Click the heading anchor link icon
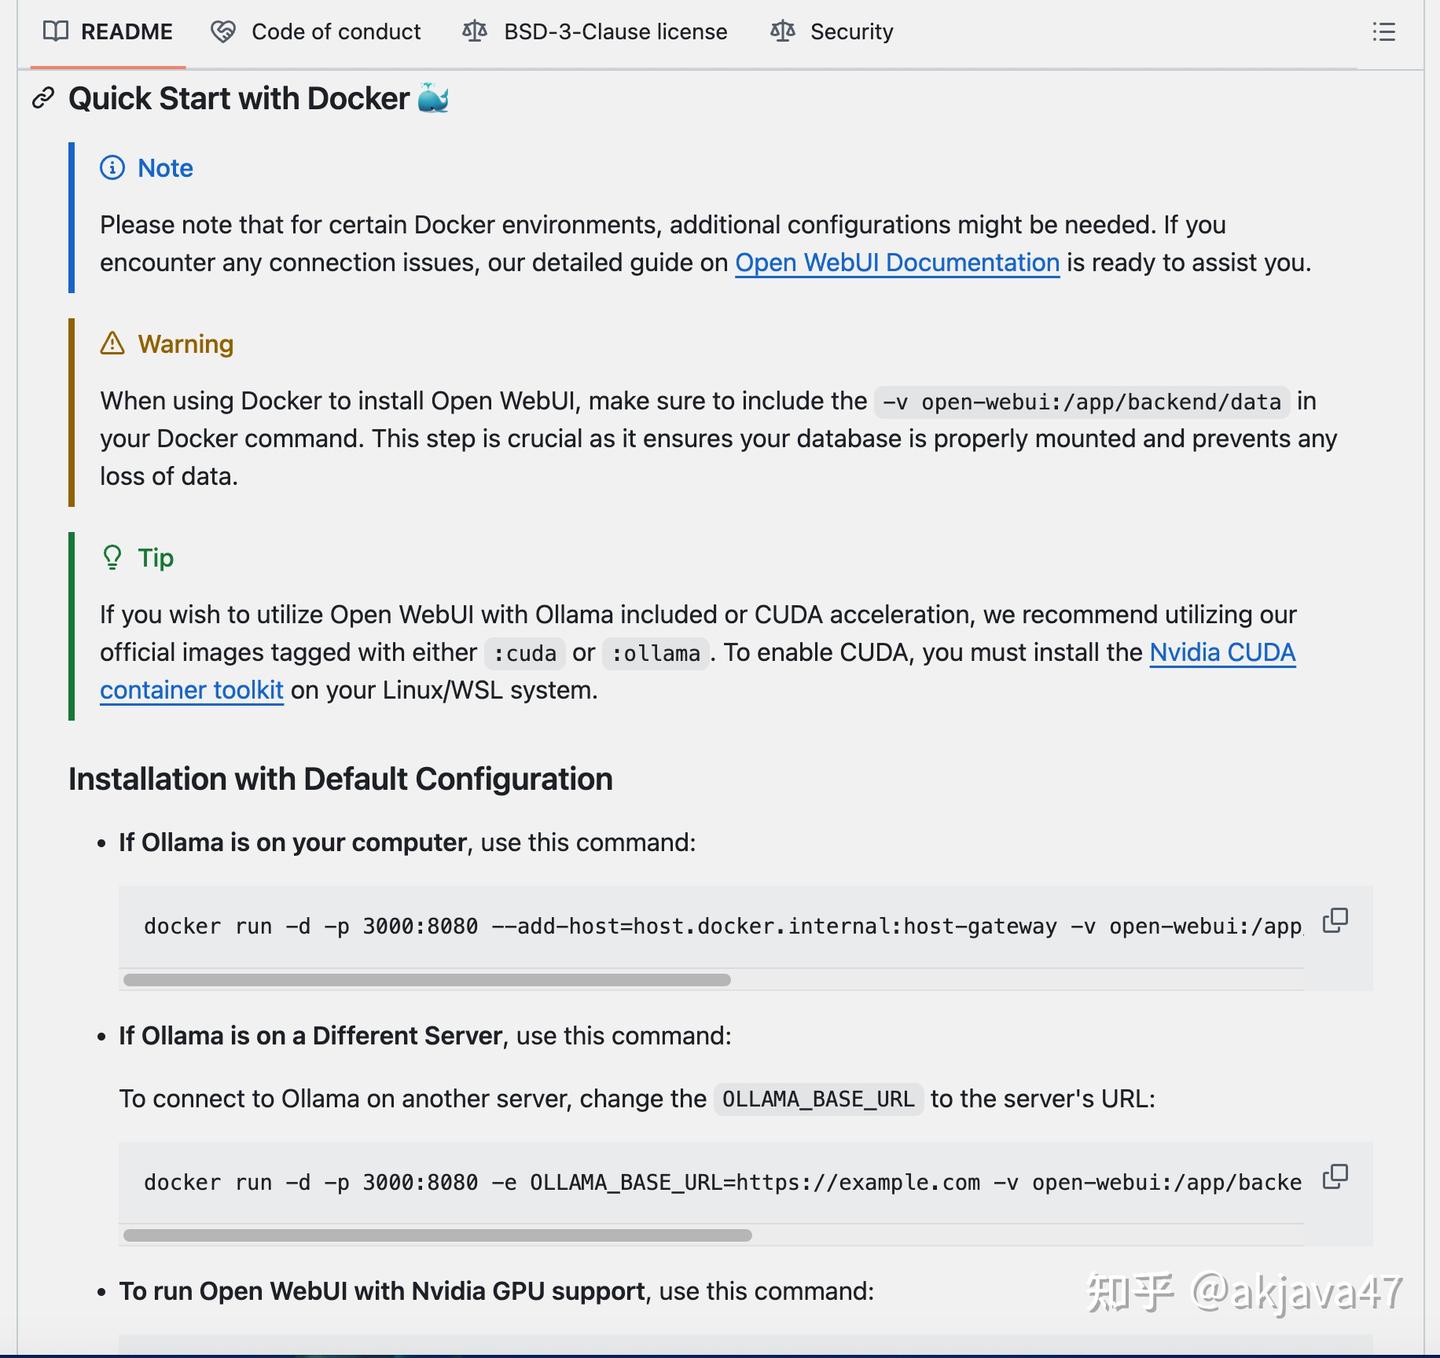The width and height of the screenshot is (1440, 1358). tap(43, 98)
